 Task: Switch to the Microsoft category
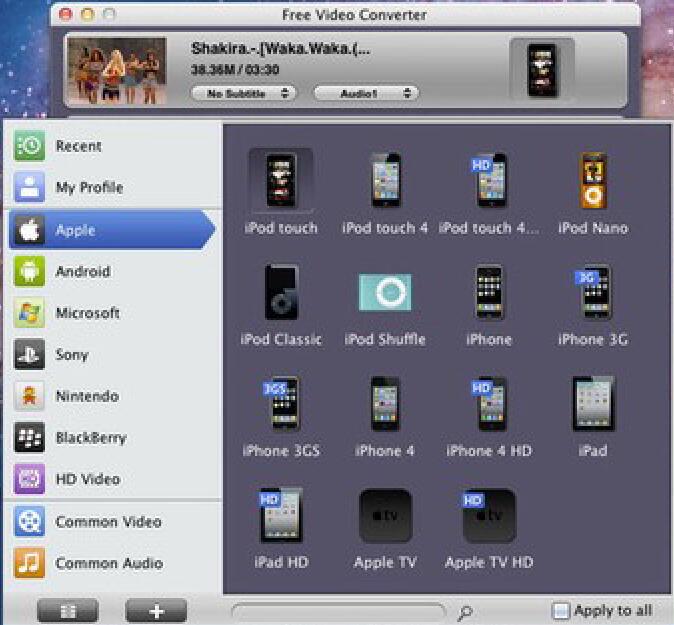pyautogui.click(x=113, y=313)
